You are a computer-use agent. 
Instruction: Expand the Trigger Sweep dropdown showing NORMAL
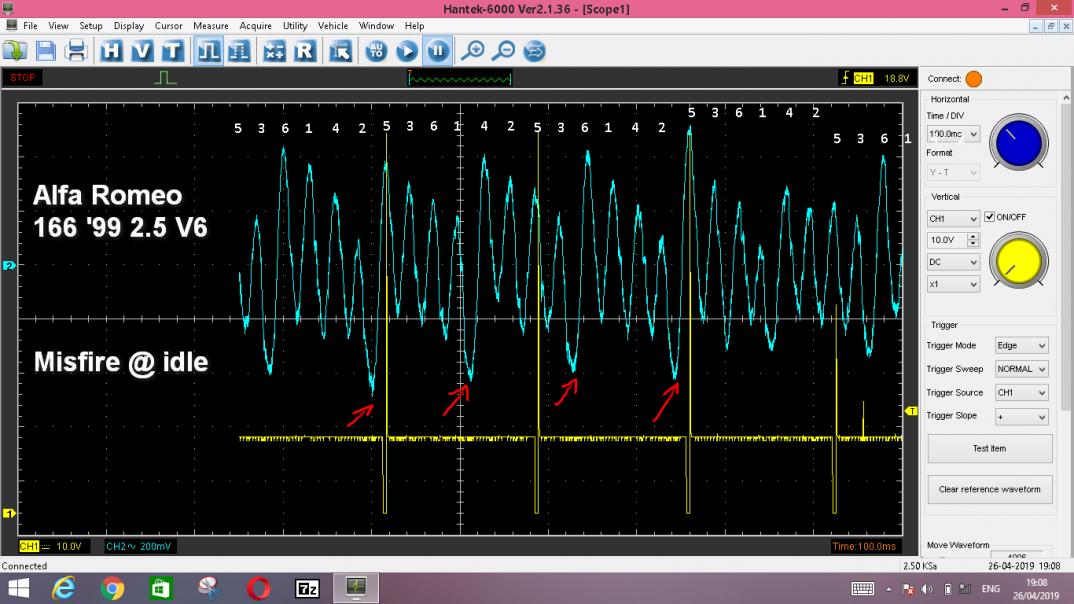1020,369
